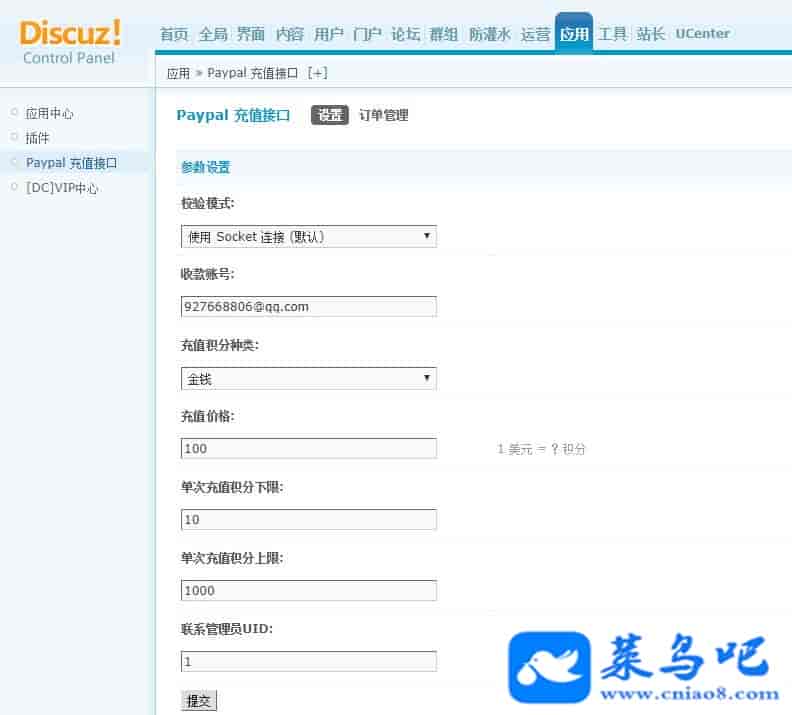
Task: Click the 参数设置 section header
Action: coord(206,167)
